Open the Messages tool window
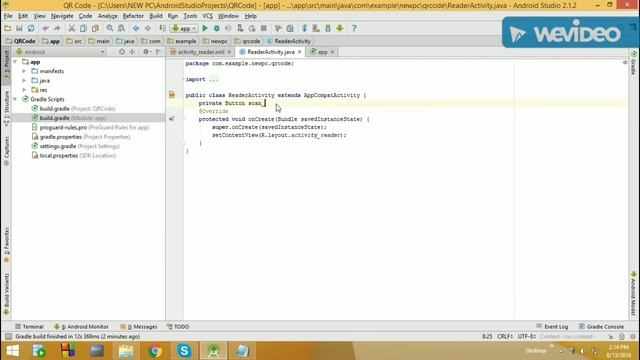The width and height of the screenshot is (640, 360). 139,327
